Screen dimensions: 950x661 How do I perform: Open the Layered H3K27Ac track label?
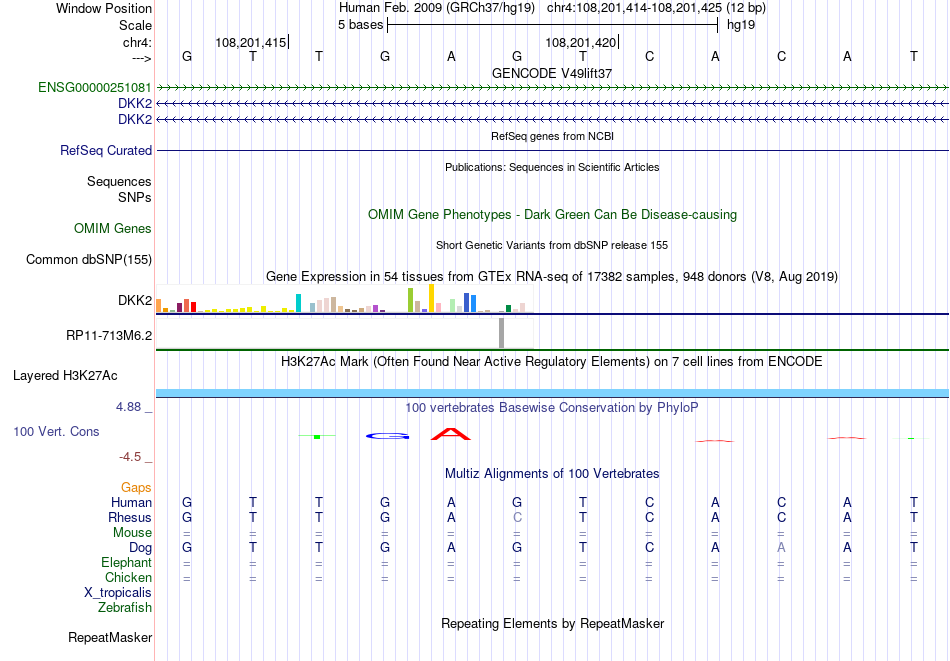click(65, 376)
